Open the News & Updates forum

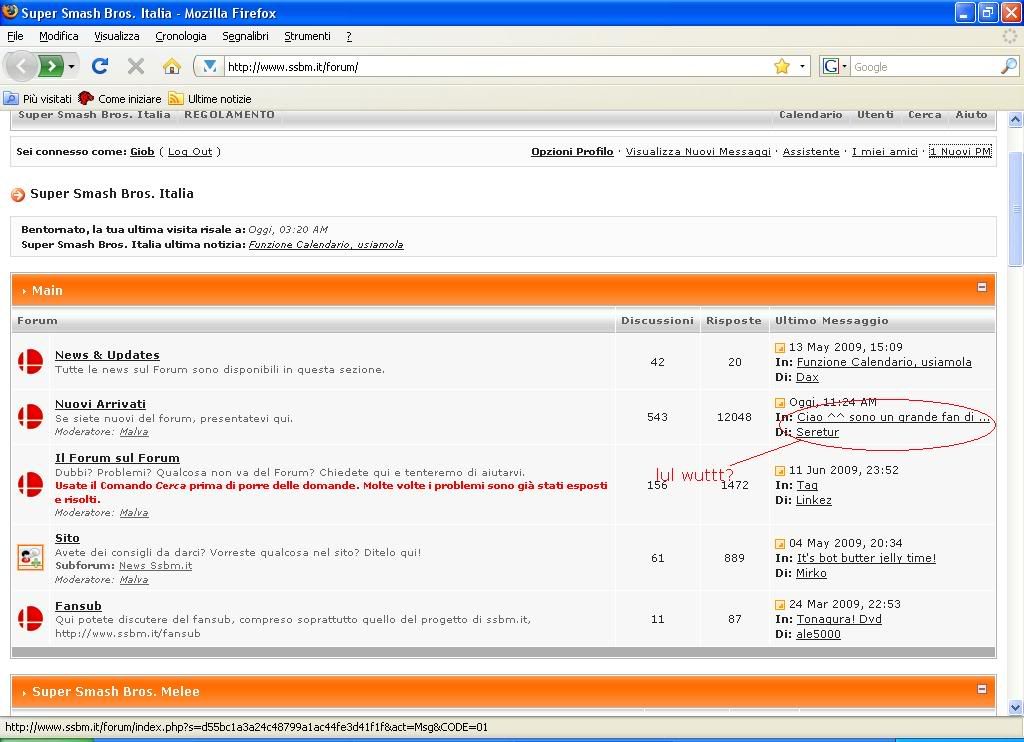[107, 355]
